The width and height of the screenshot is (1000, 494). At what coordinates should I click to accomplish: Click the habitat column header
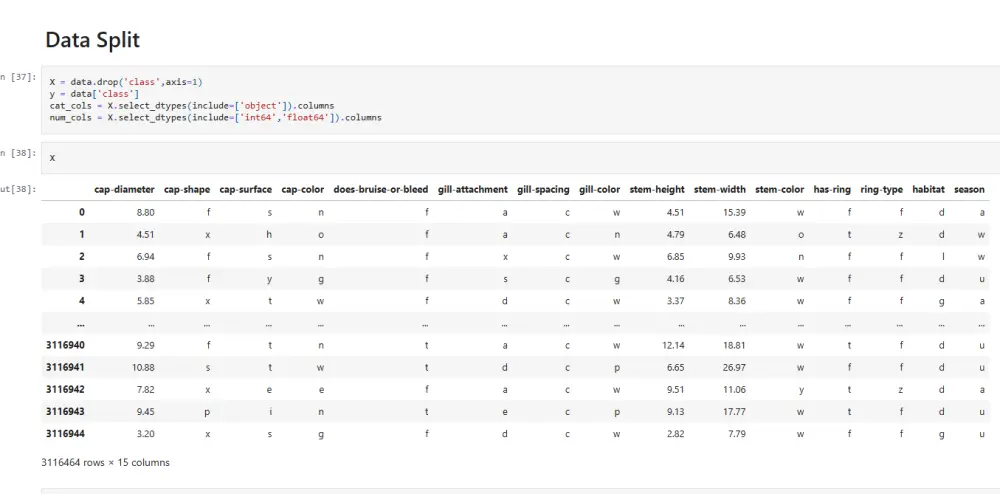point(929,189)
